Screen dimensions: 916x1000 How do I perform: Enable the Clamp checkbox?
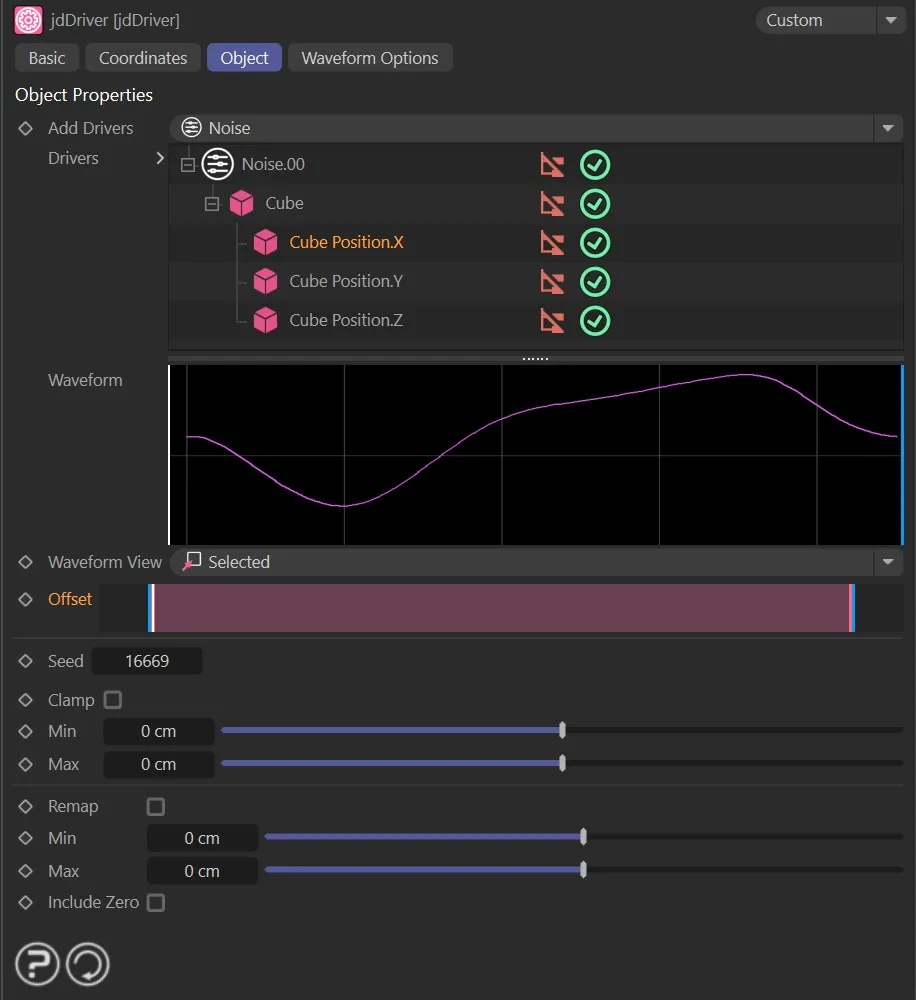(113, 700)
